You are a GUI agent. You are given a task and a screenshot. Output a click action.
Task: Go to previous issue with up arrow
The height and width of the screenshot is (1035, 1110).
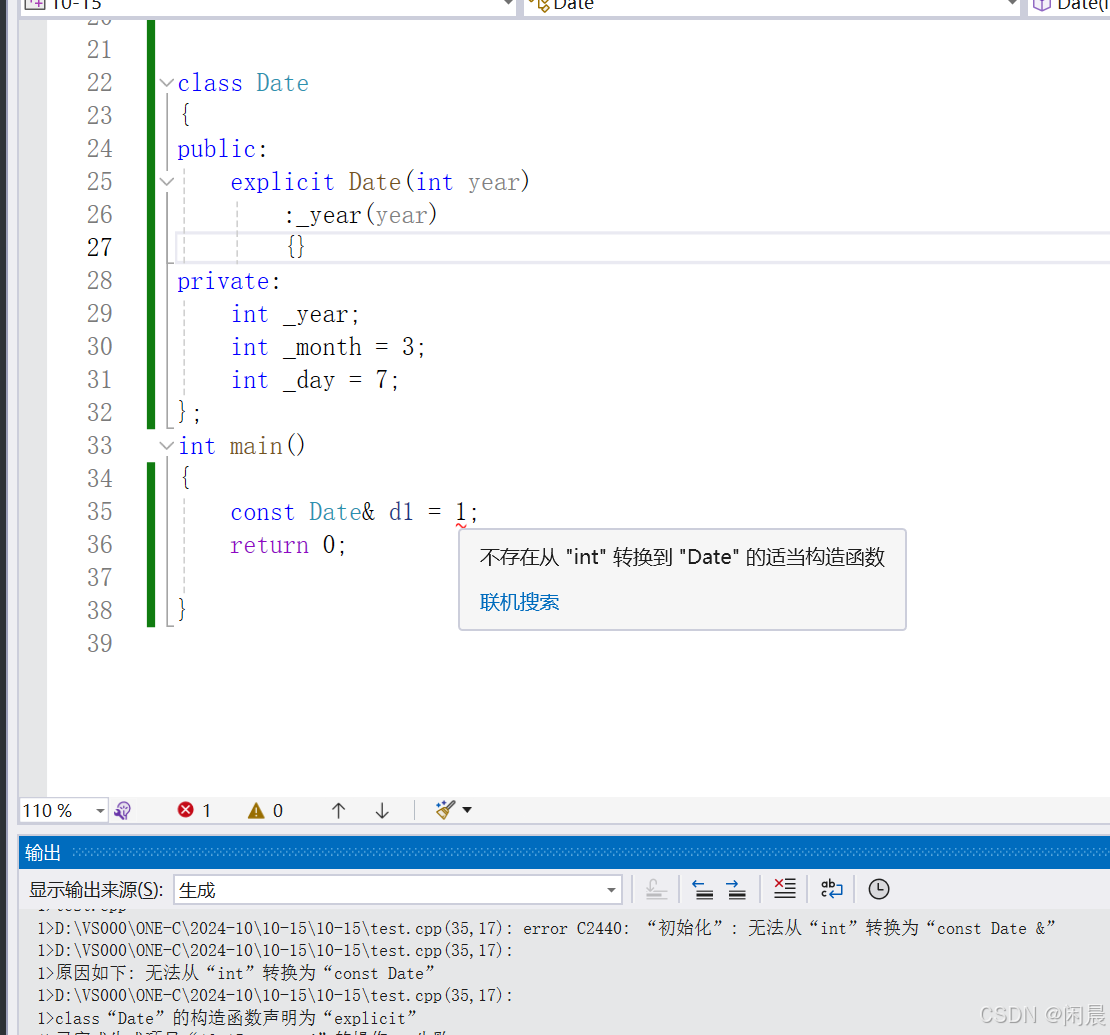[338, 810]
